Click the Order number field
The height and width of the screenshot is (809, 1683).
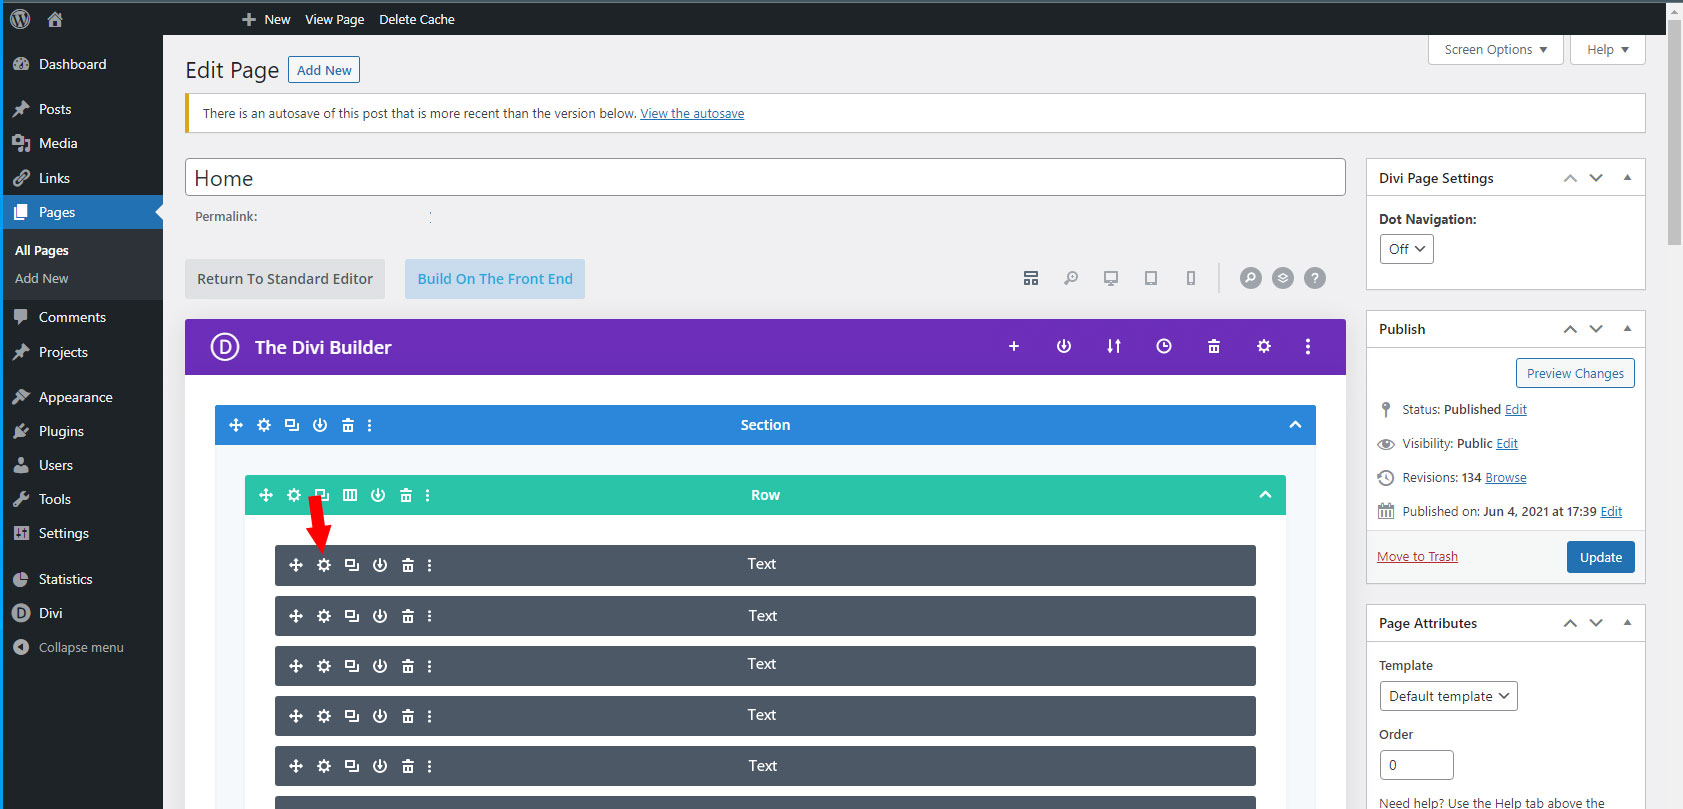coord(1416,765)
